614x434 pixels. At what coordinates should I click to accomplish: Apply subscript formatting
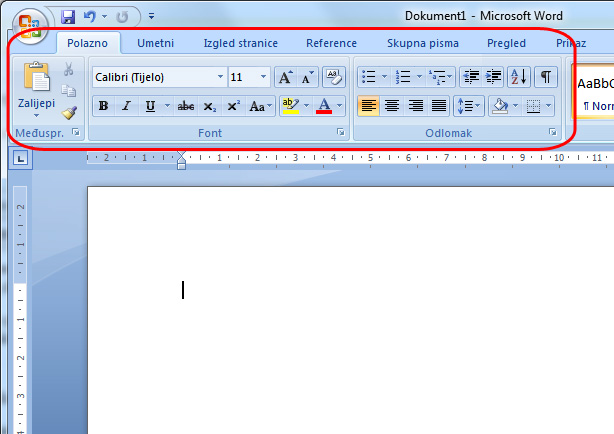pos(209,106)
